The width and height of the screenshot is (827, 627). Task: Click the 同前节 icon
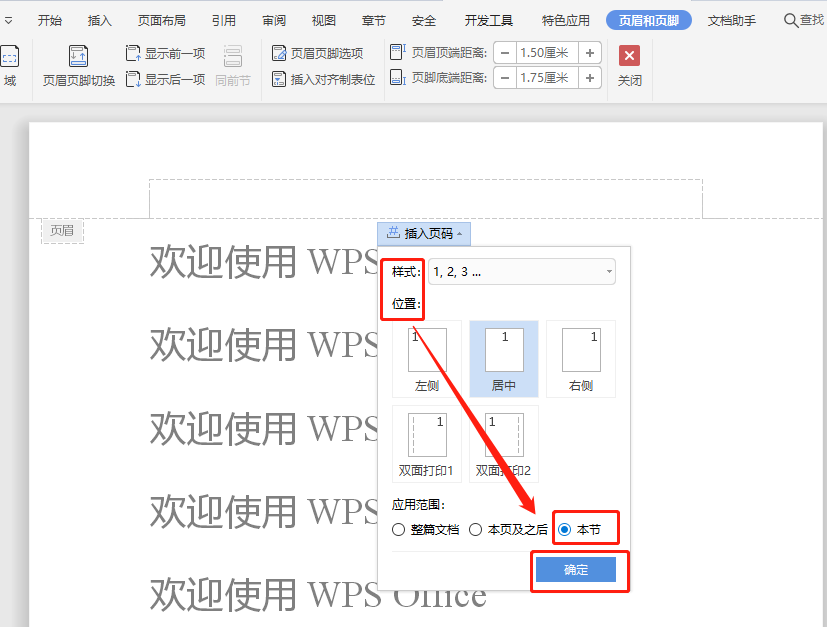[233, 56]
